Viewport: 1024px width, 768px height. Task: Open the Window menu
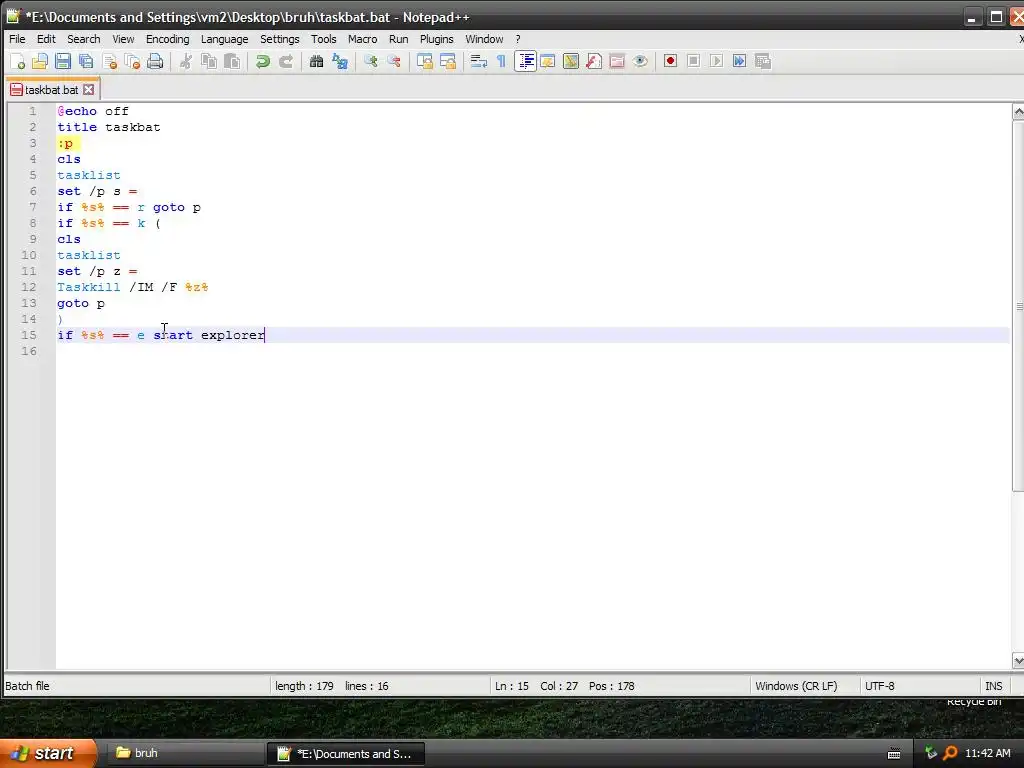click(x=484, y=39)
